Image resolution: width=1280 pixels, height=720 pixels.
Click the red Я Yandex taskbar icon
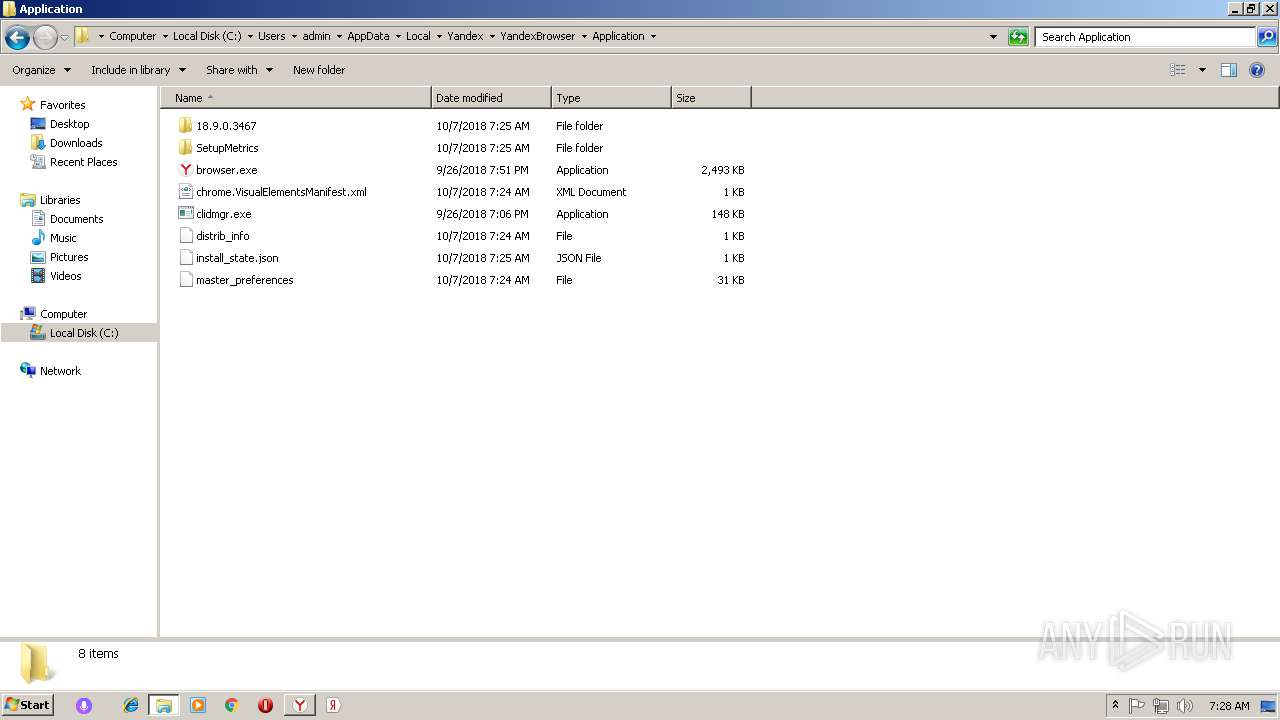tap(333, 705)
